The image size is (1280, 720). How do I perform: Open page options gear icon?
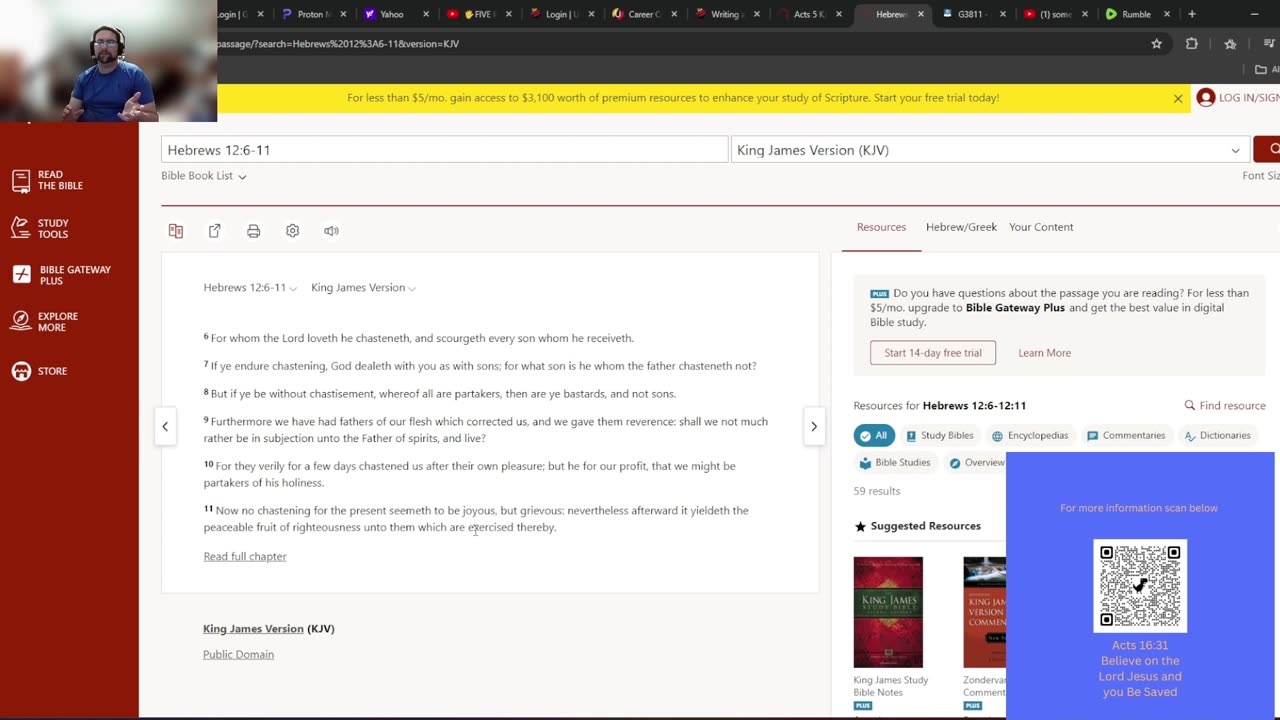coord(292,231)
